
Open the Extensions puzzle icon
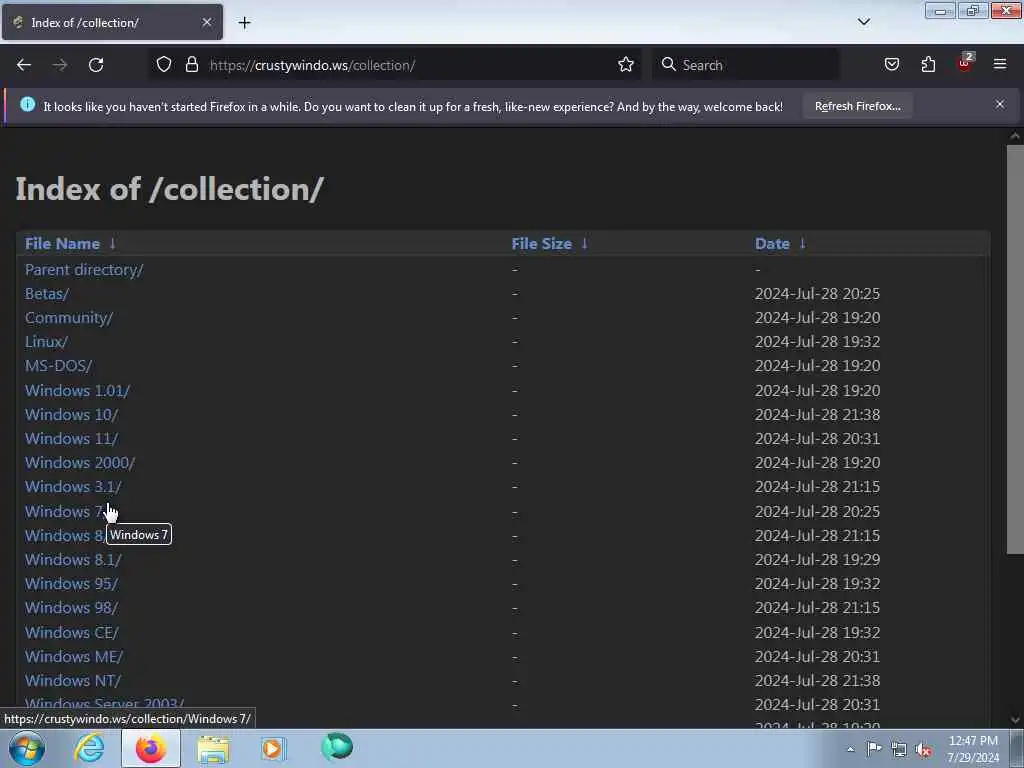pyautogui.click(x=928, y=65)
